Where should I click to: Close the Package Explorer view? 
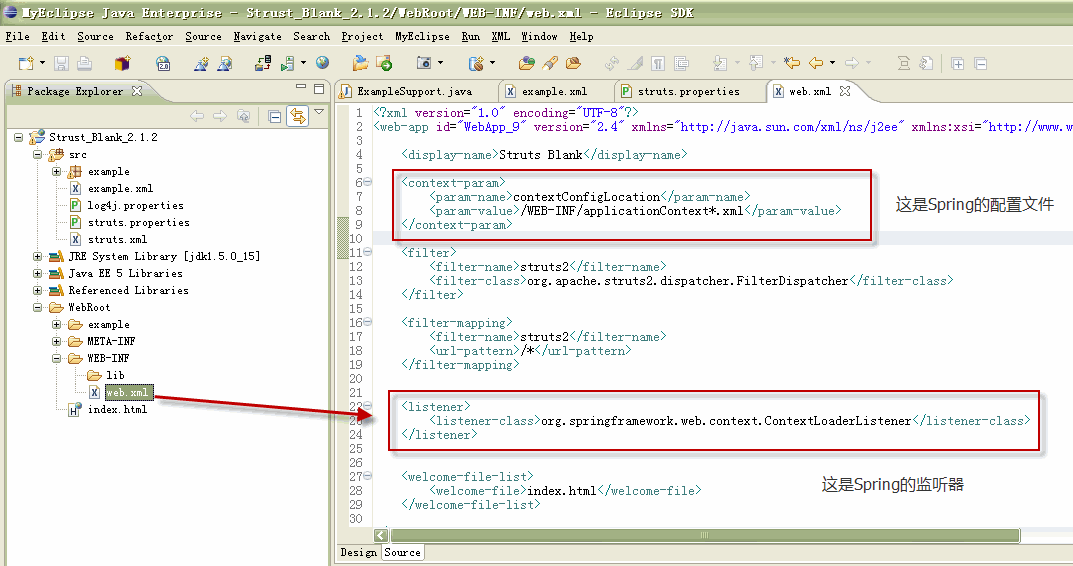pyautogui.click(x=137, y=90)
